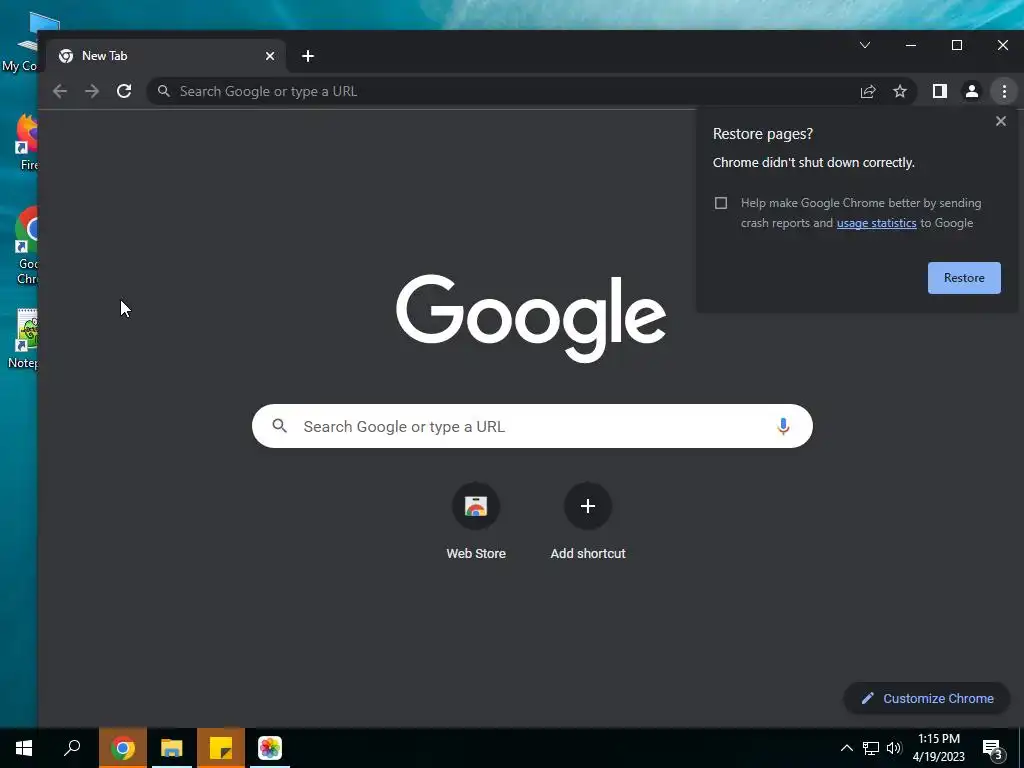This screenshot has width=1024, height=768.
Task: Reload the current page
Action: tap(124, 91)
